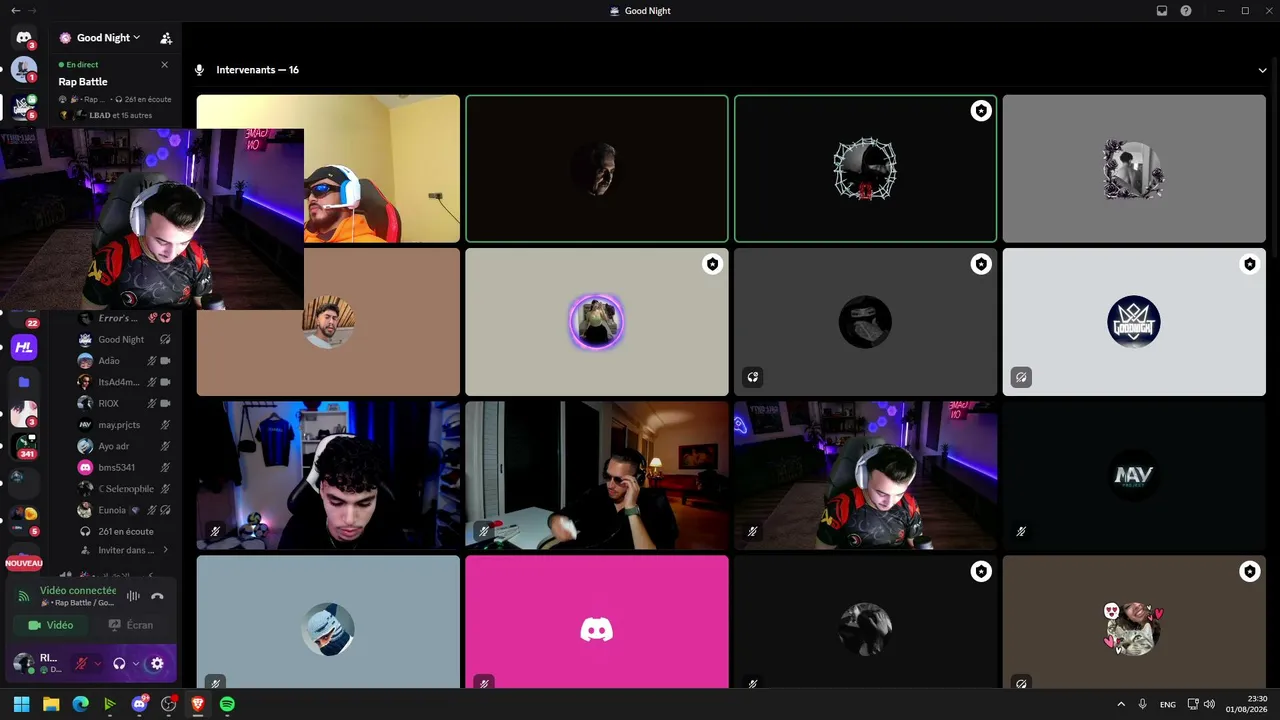Screen dimensions: 1280x720
Task: Turn on camera with Vidéo button
Action: coord(51,625)
